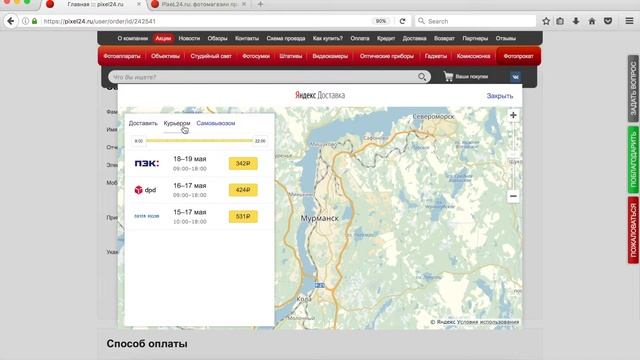This screenshot has height=360, width=640.
Task: Select the dpd carrier logo
Action: pyautogui.click(x=145, y=190)
